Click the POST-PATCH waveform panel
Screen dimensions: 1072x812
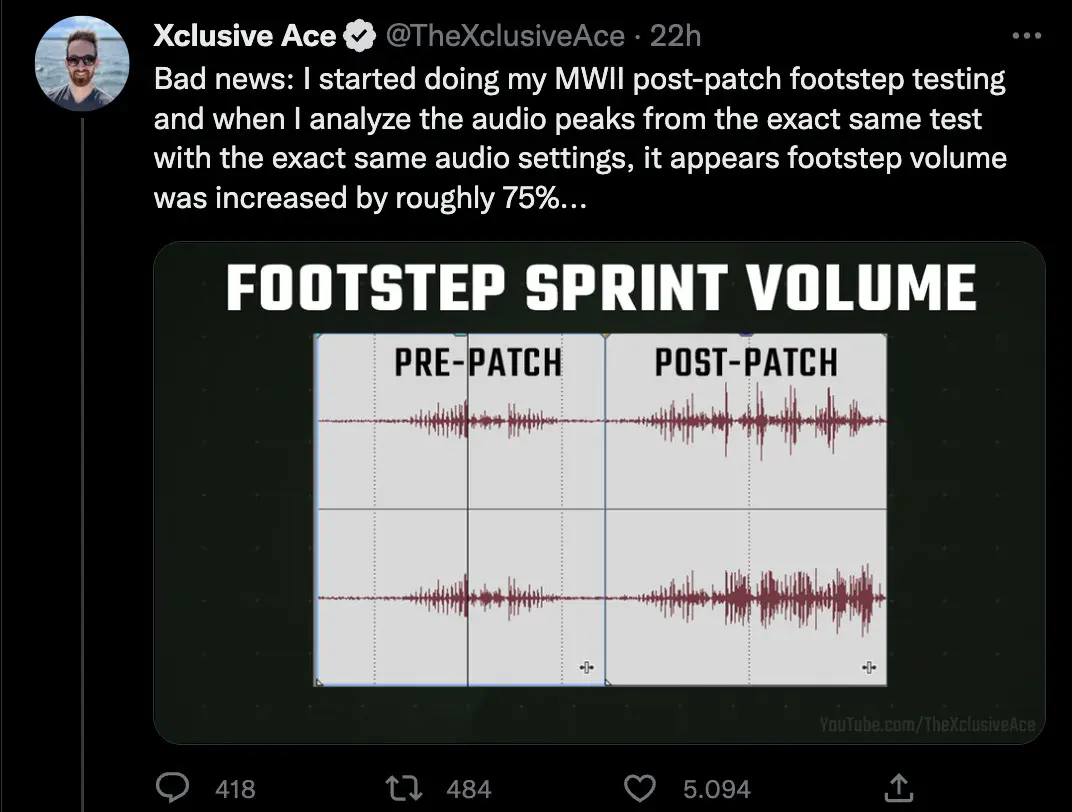[x=746, y=509]
